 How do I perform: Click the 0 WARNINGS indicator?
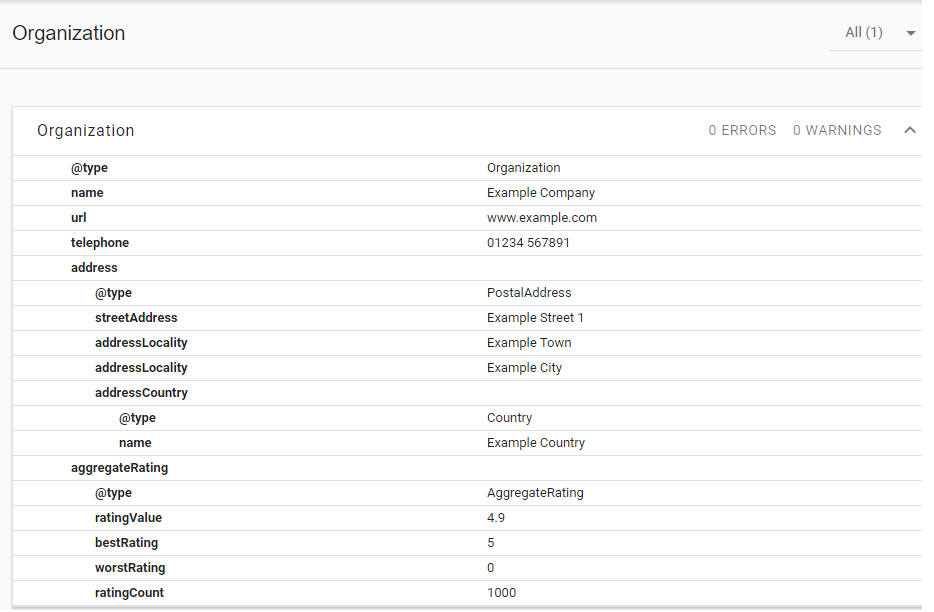coord(837,131)
